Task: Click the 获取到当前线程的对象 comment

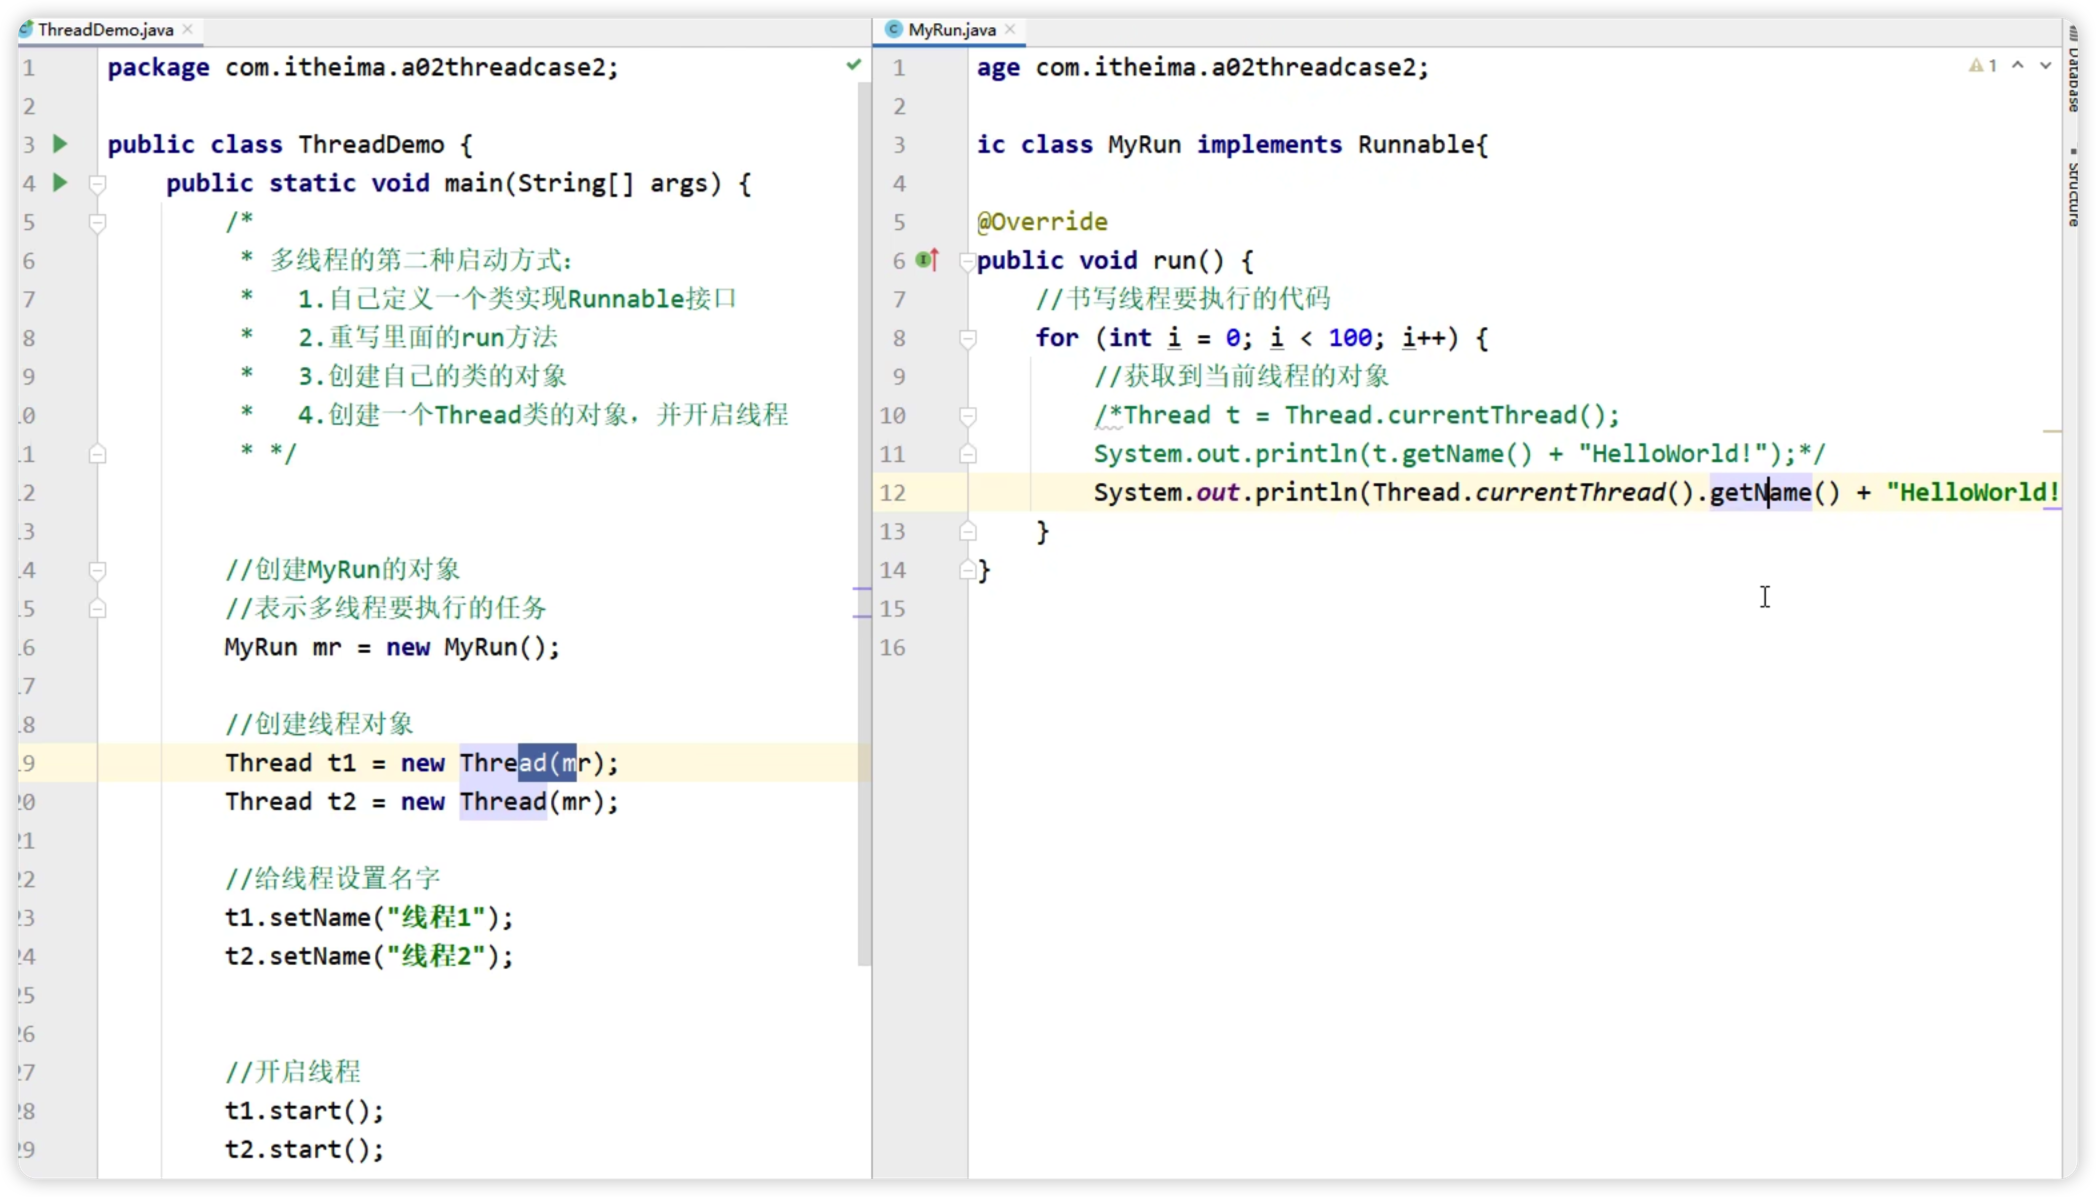Action: click(1241, 376)
